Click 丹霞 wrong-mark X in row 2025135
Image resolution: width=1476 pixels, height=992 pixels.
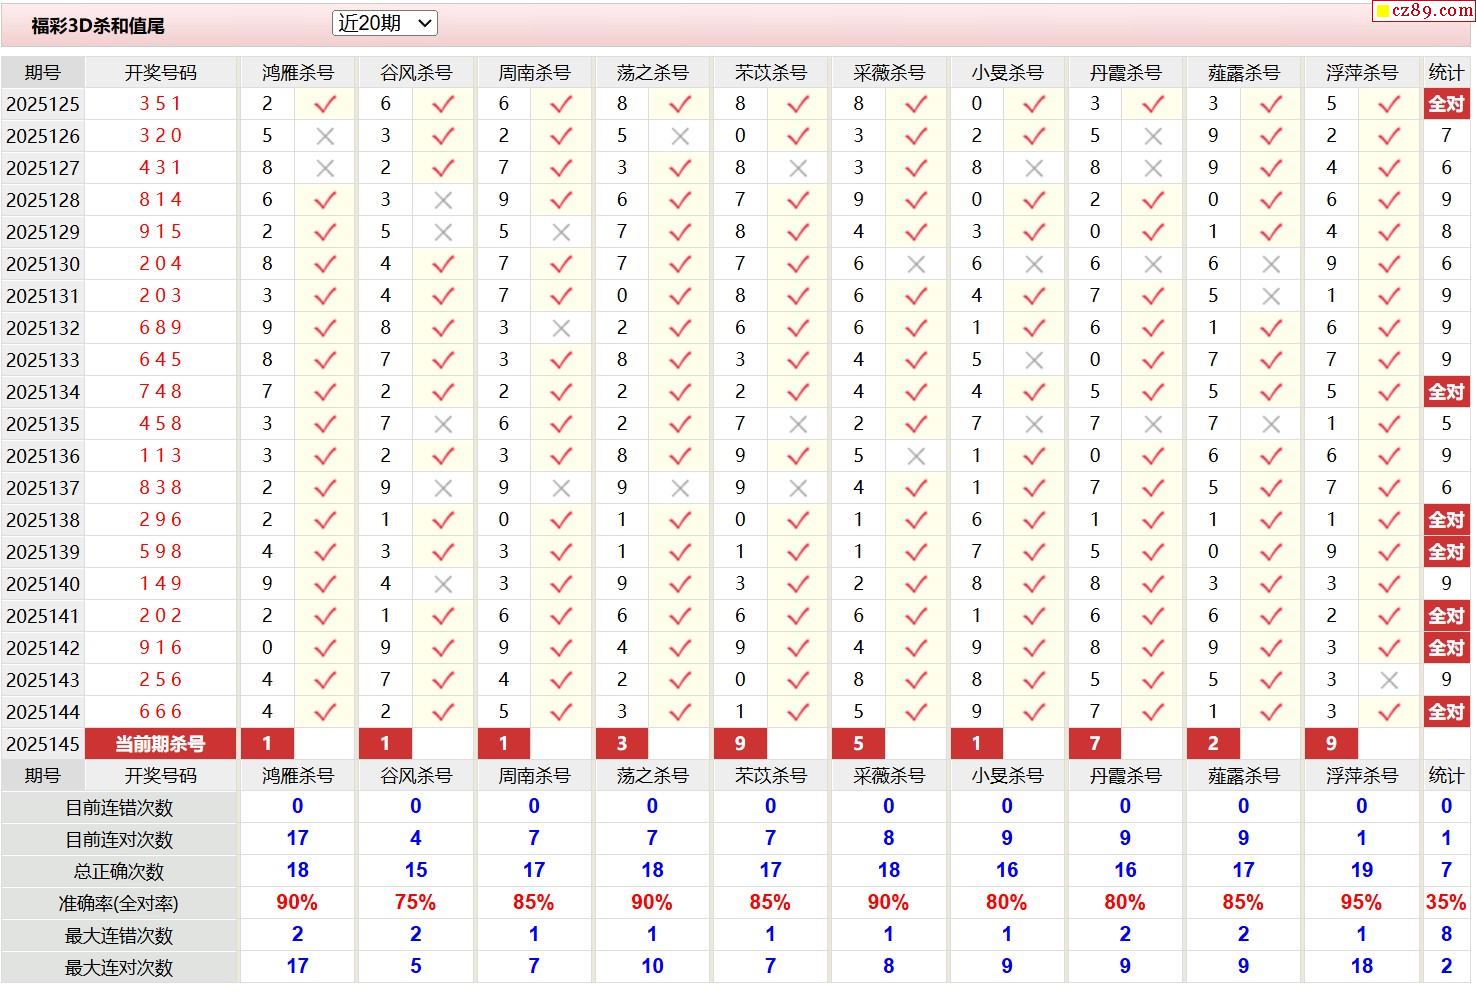pos(1152,424)
